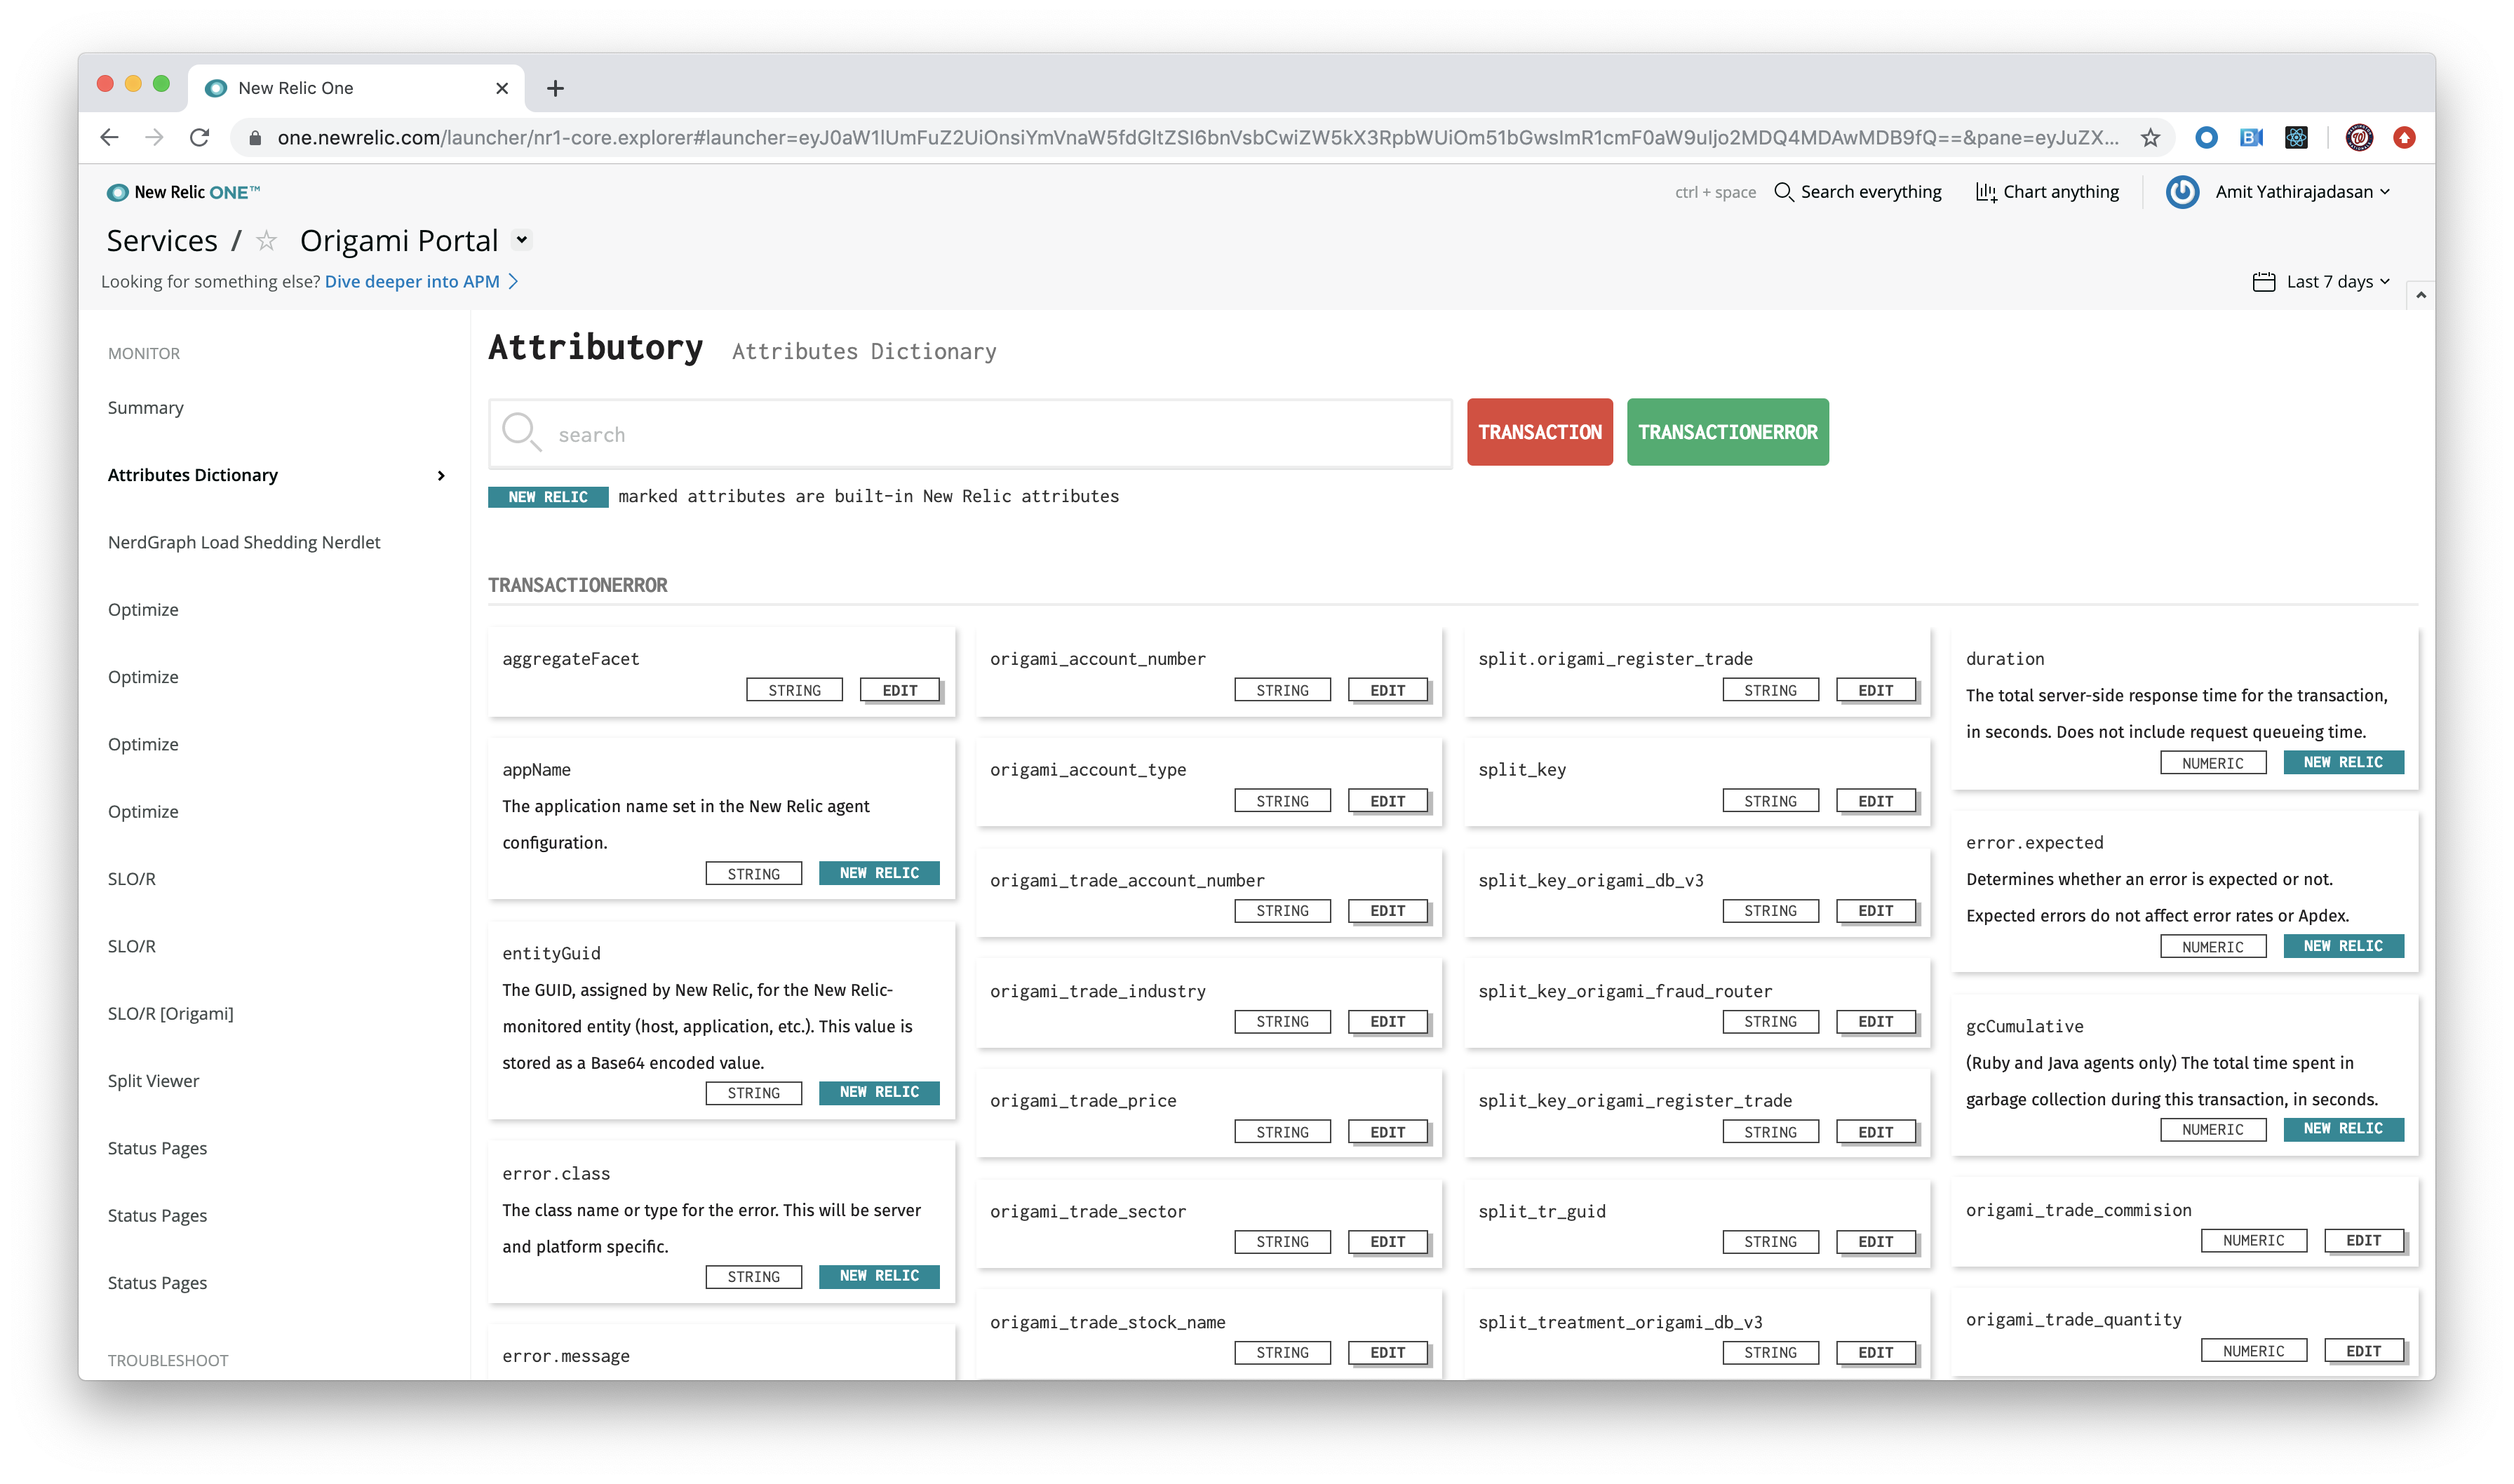Click the New Relic ONE logo
This screenshot has height=1484, width=2514.
[183, 192]
